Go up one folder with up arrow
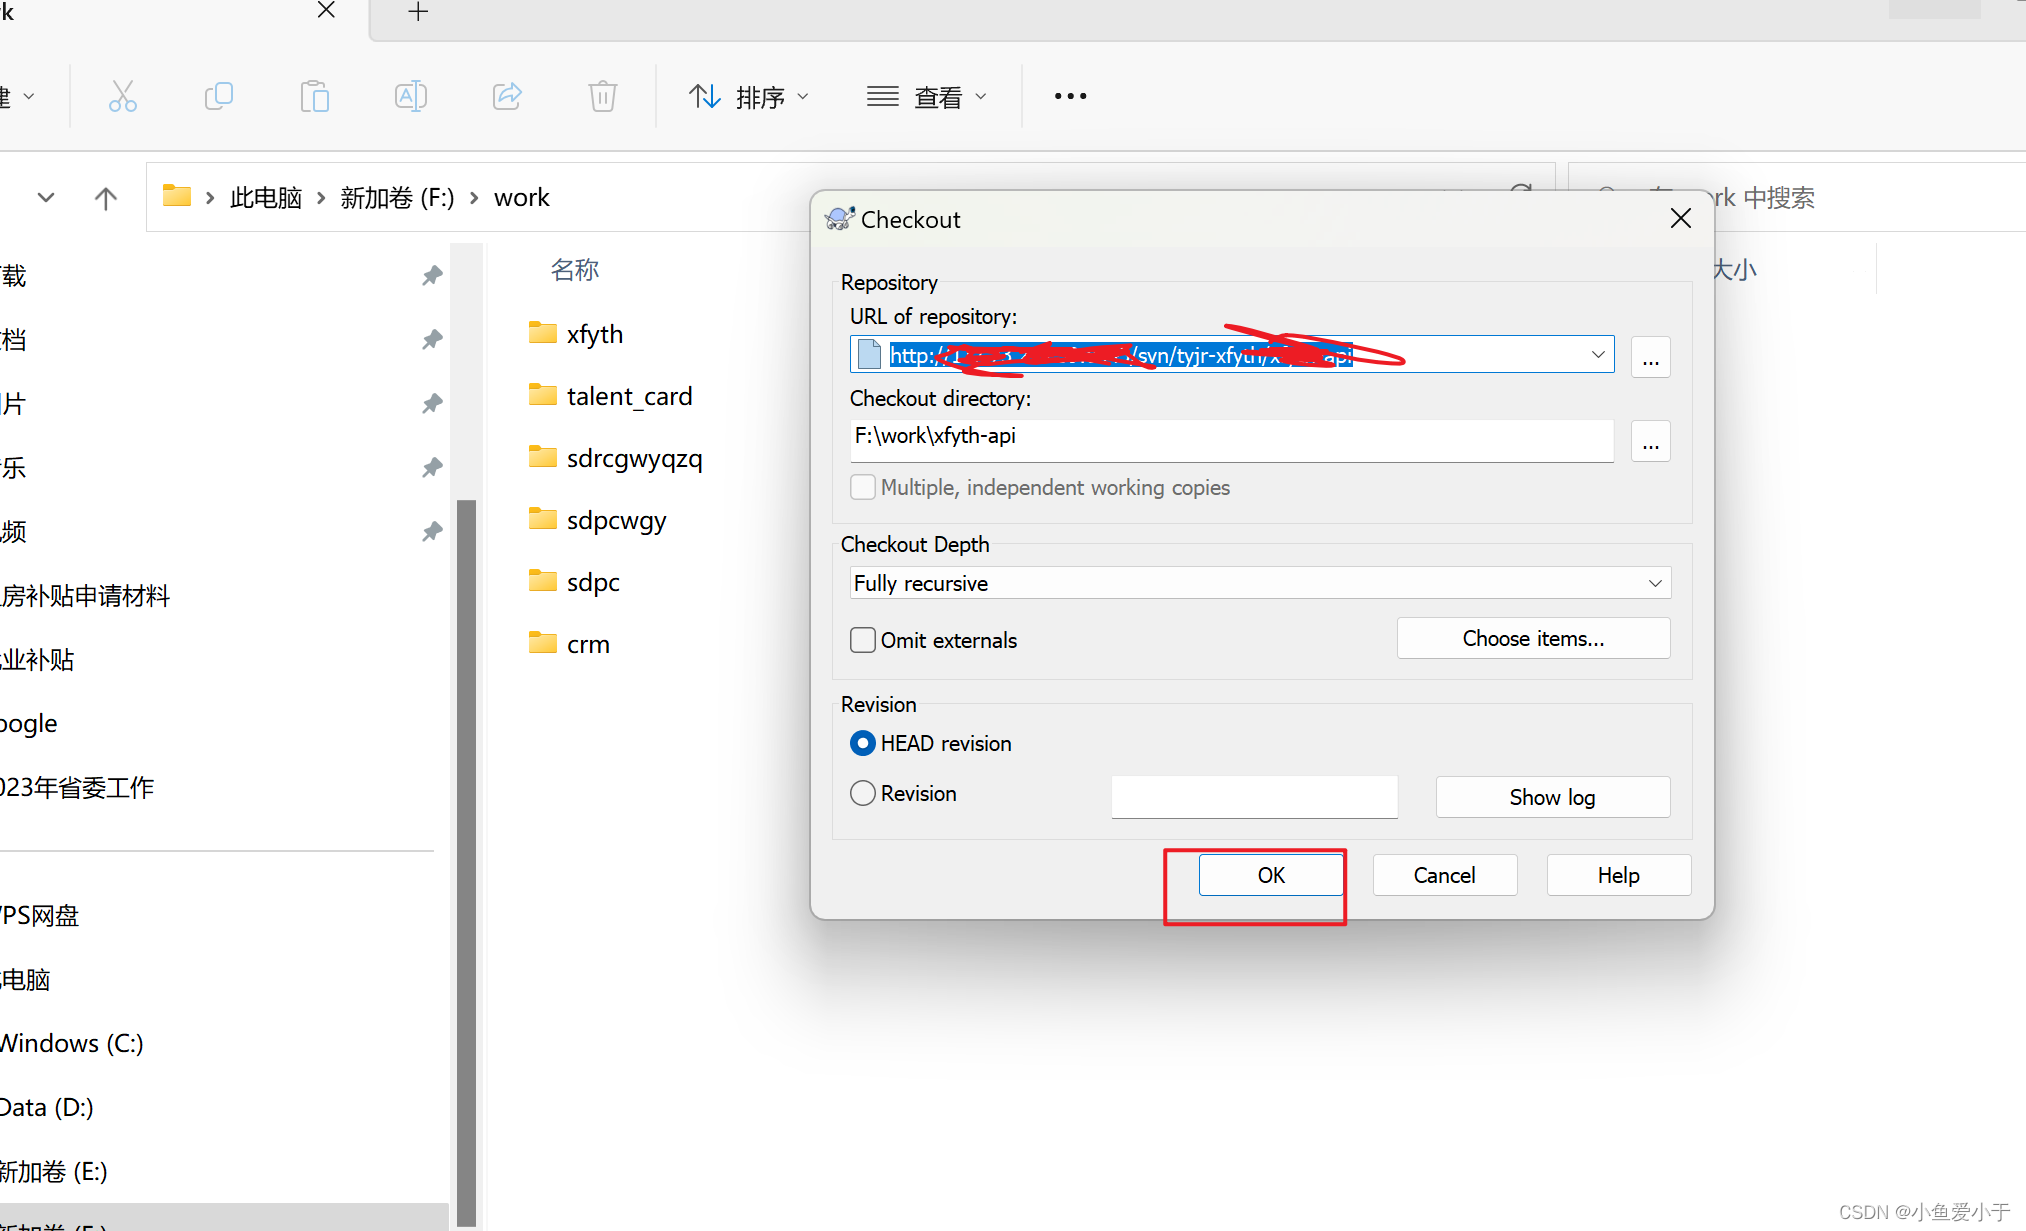2026x1231 pixels. (105, 198)
